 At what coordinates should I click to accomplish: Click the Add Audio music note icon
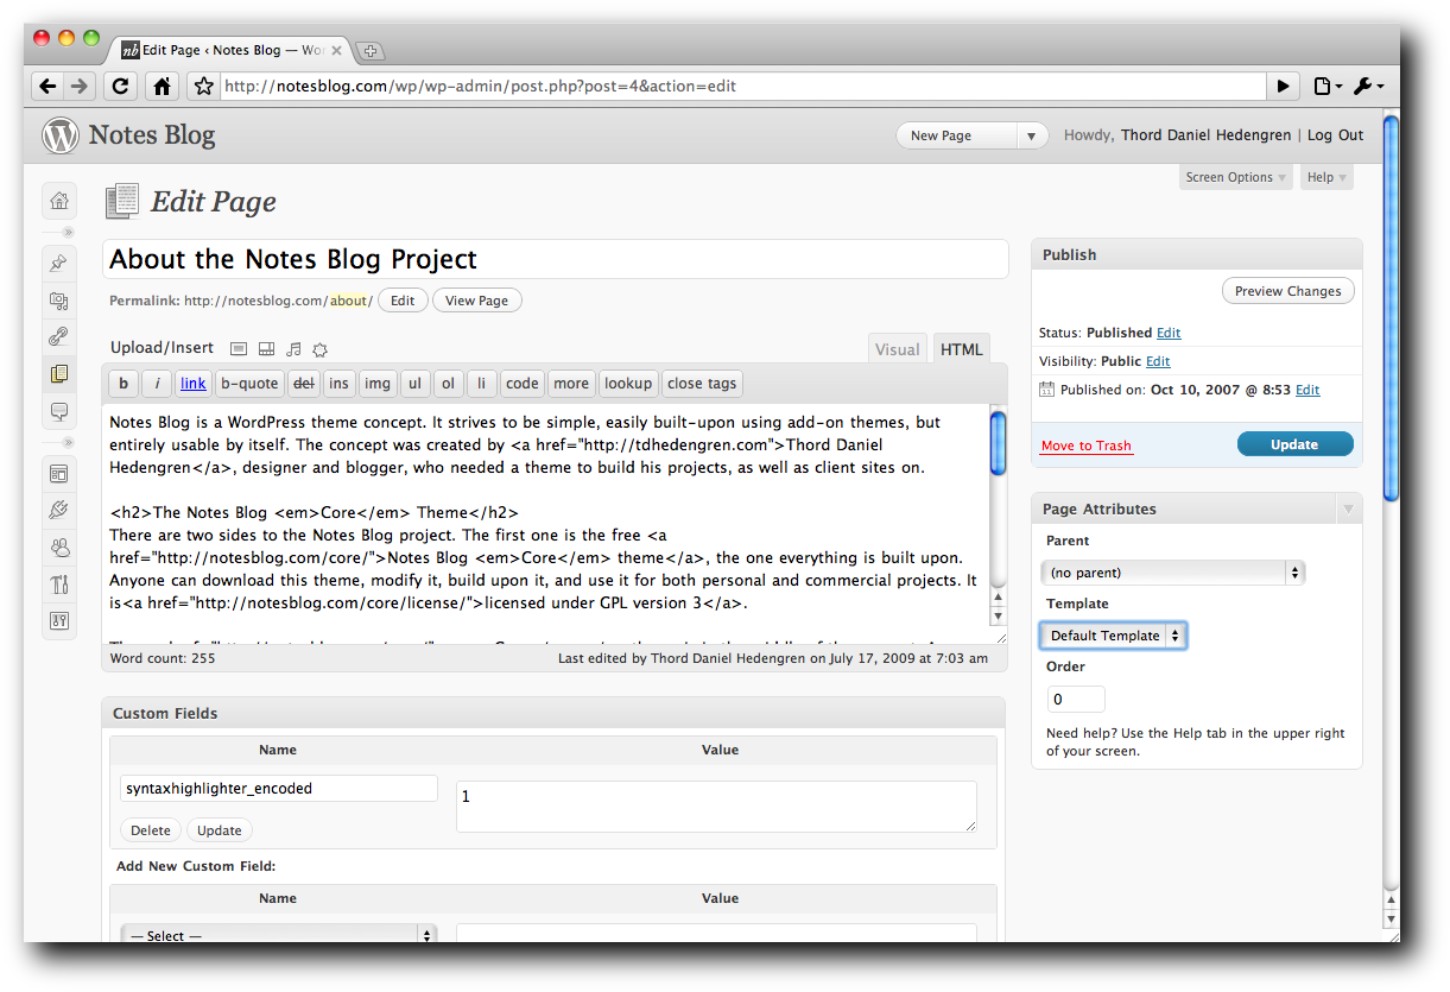(x=293, y=349)
